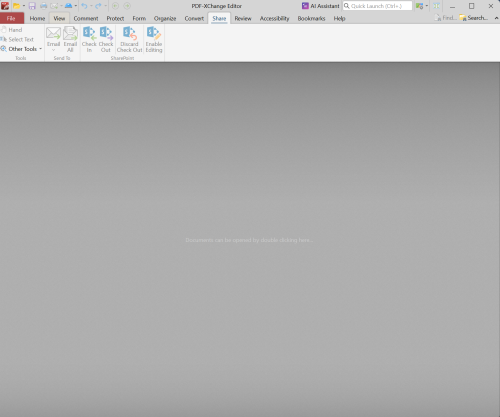Click the previous view green arrow icon
Image resolution: width=500 pixels, height=417 pixels.
tap(115, 6)
